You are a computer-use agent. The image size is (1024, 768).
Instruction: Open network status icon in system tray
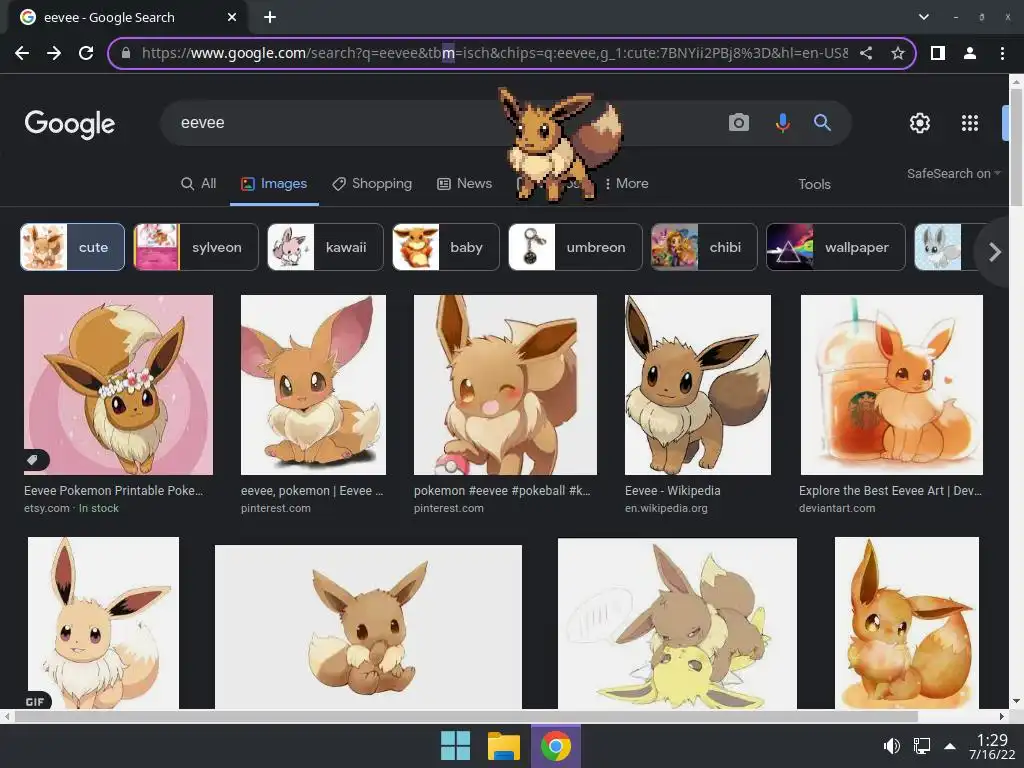(921, 746)
